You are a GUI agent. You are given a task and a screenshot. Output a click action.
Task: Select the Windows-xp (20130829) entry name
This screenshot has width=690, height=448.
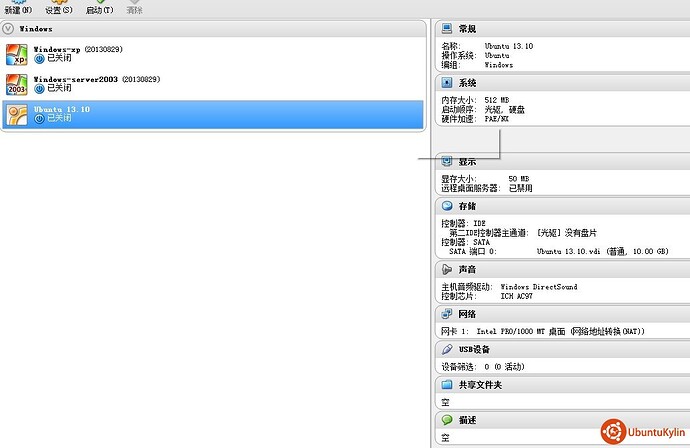click(78, 49)
